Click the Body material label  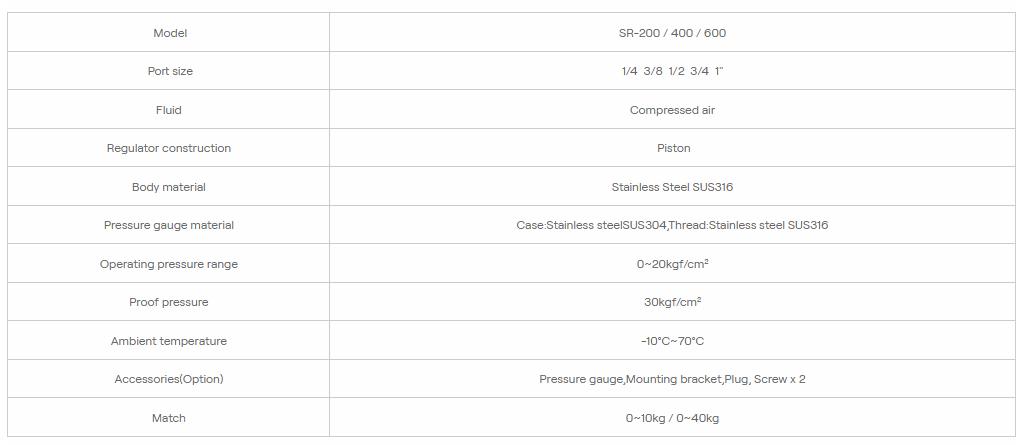pyautogui.click(x=169, y=187)
